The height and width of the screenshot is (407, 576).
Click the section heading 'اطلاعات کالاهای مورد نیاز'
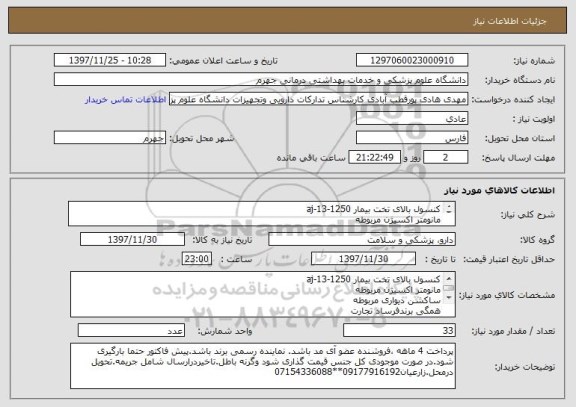[x=499, y=190]
